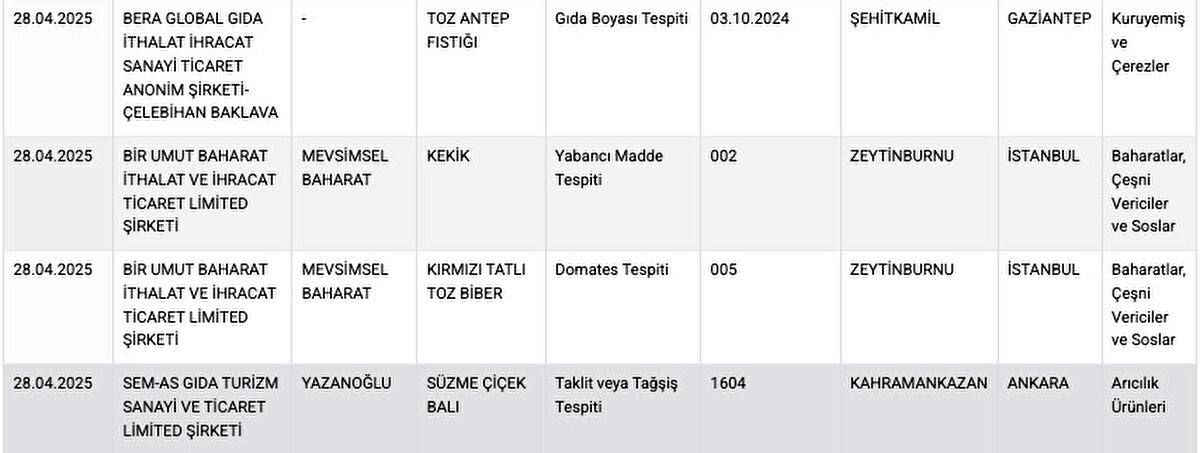1200x453 pixels.
Task: Click the KAHRAMANKAZAN district cell
Action: 919,383
